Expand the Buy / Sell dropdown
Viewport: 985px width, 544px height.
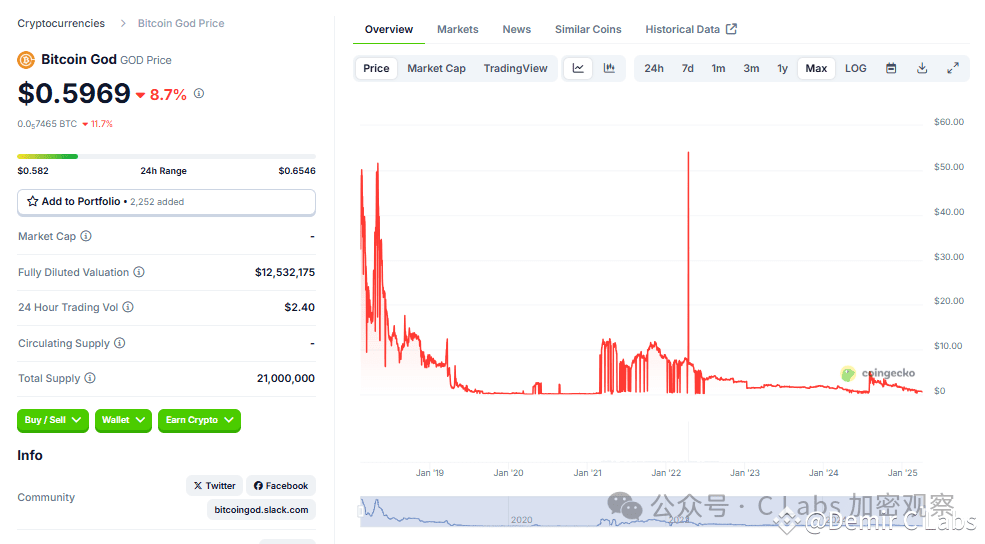click(53, 420)
